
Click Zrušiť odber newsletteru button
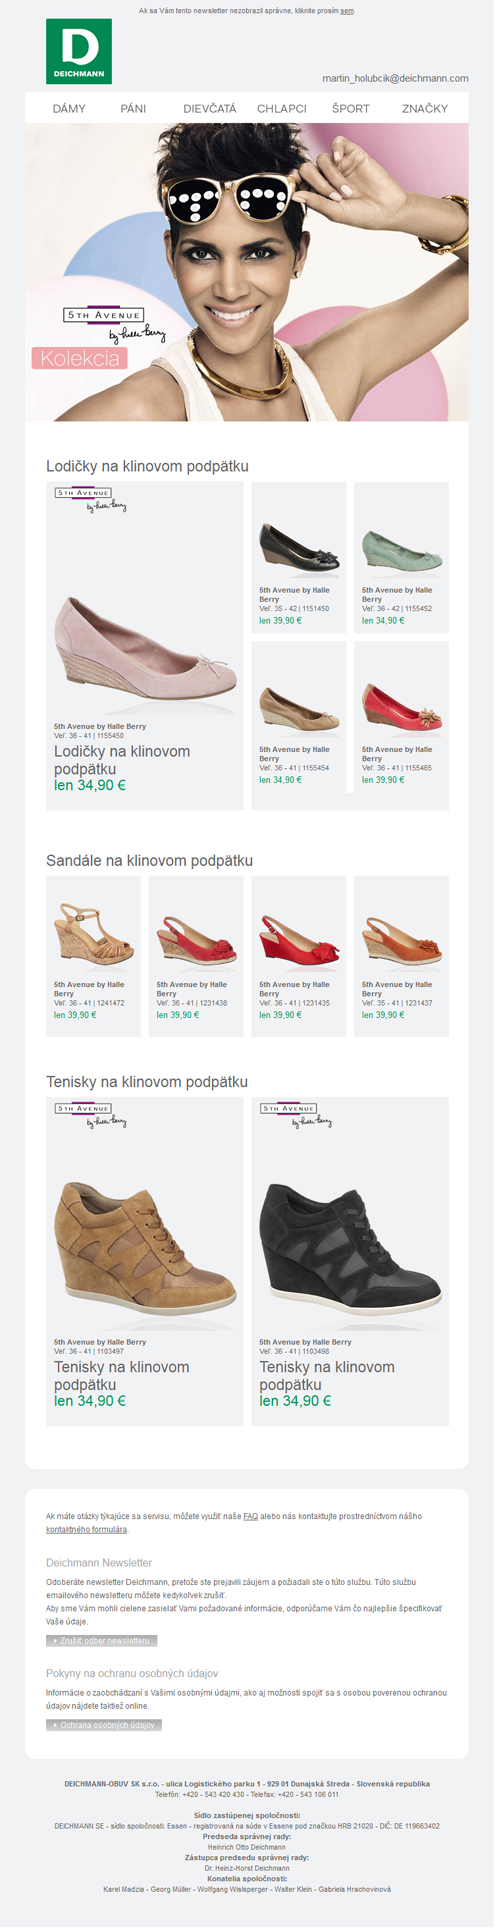point(102,1641)
